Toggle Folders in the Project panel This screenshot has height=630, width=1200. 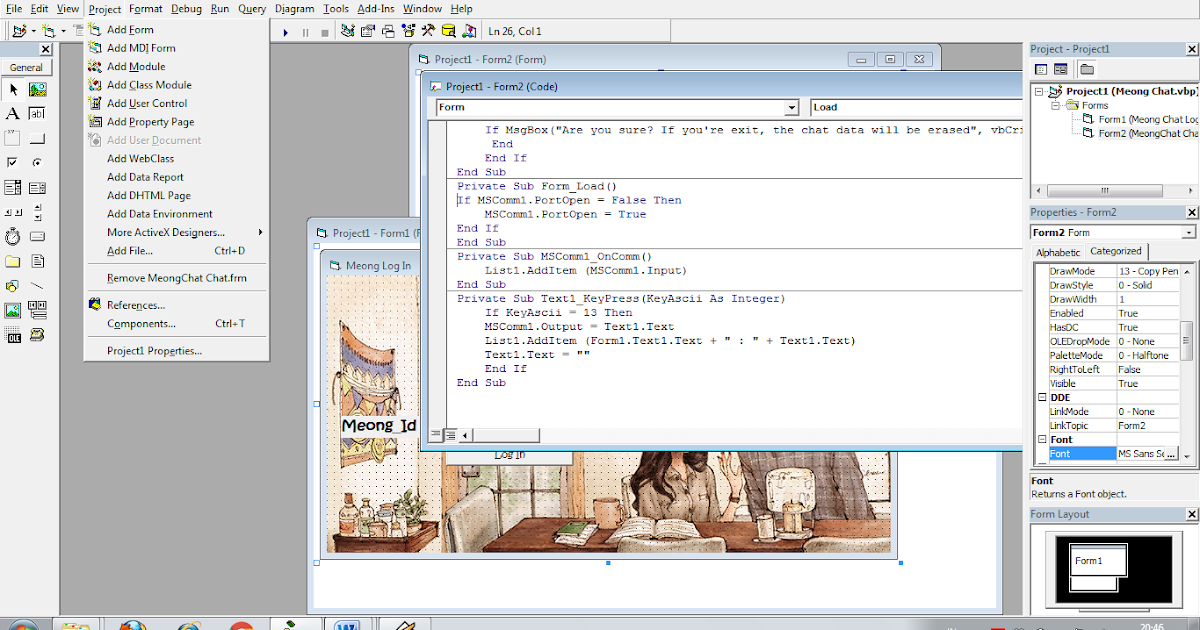[x=1086, y=69]
